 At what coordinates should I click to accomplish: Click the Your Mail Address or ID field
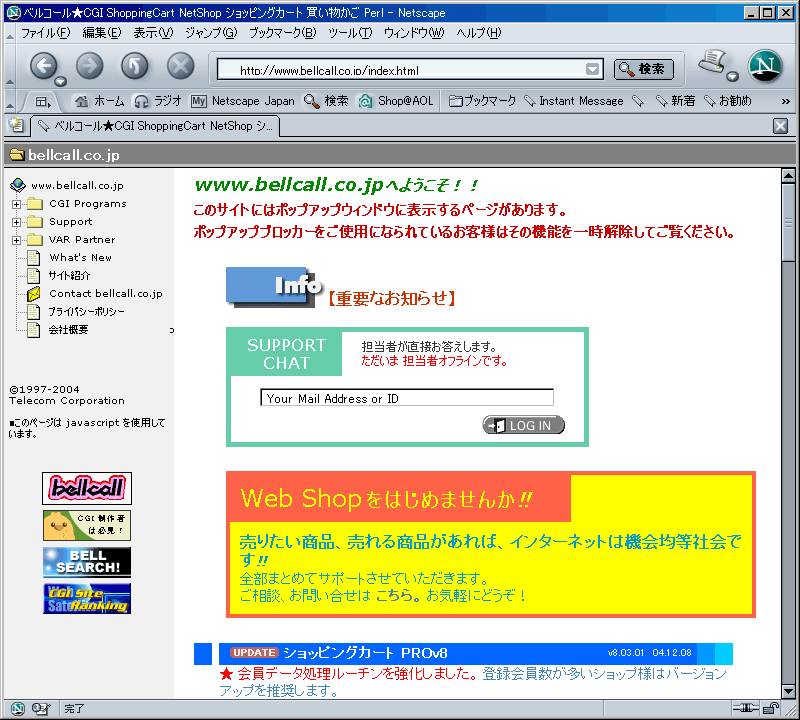407,398
